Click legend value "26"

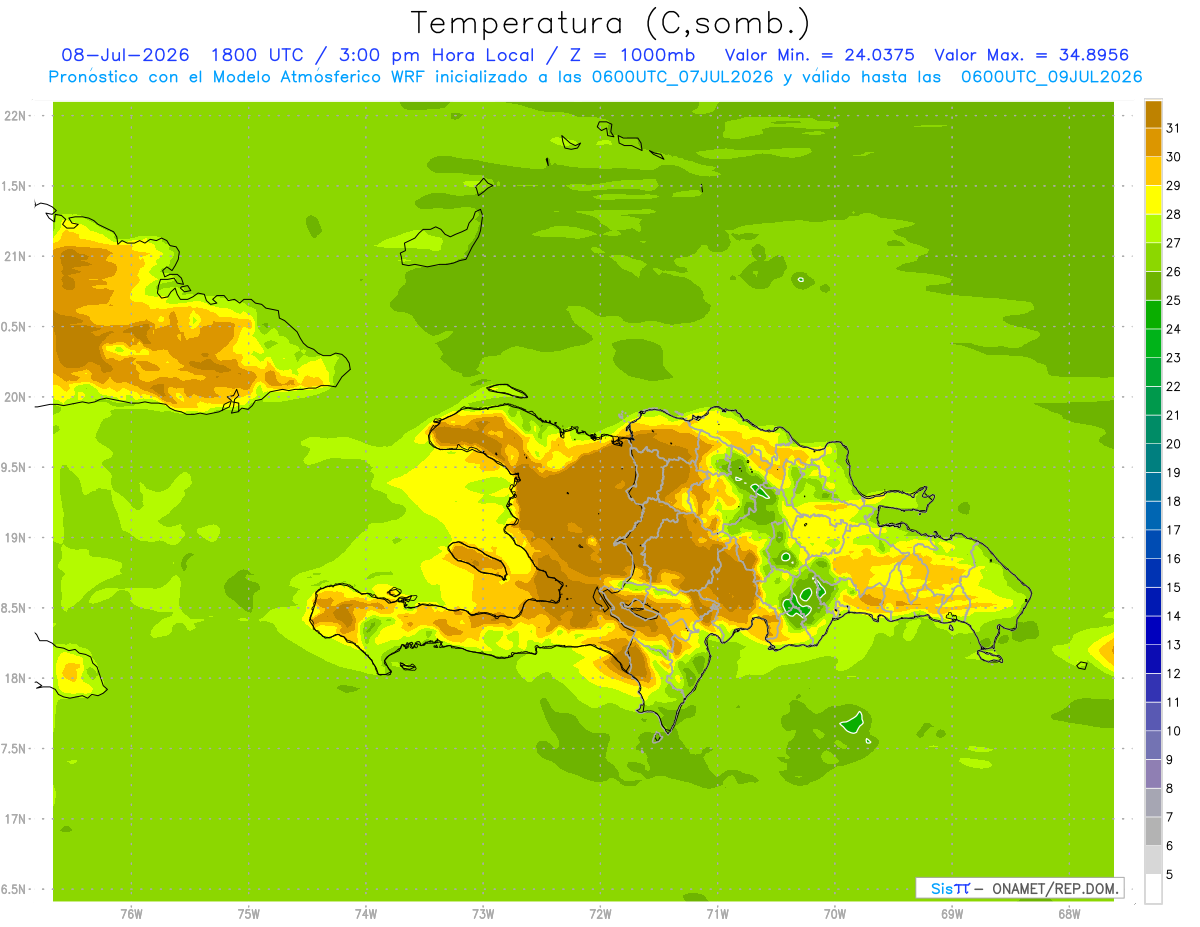1173,272
